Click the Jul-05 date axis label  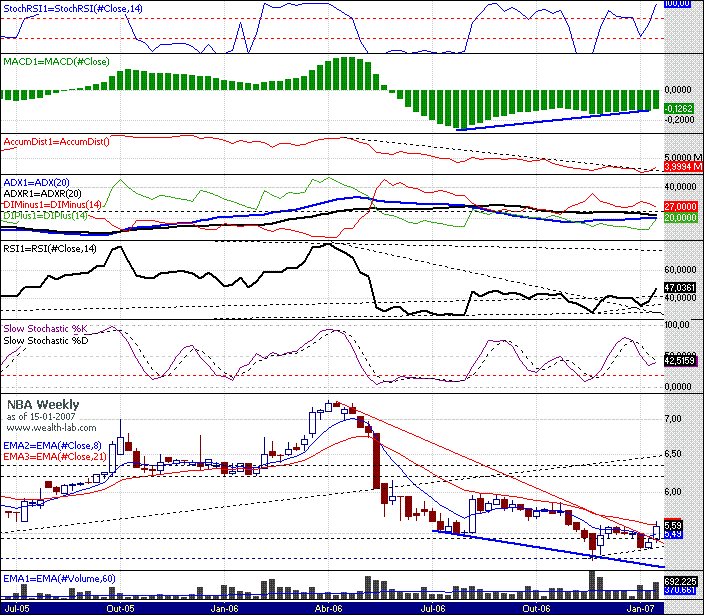point(18,609)
